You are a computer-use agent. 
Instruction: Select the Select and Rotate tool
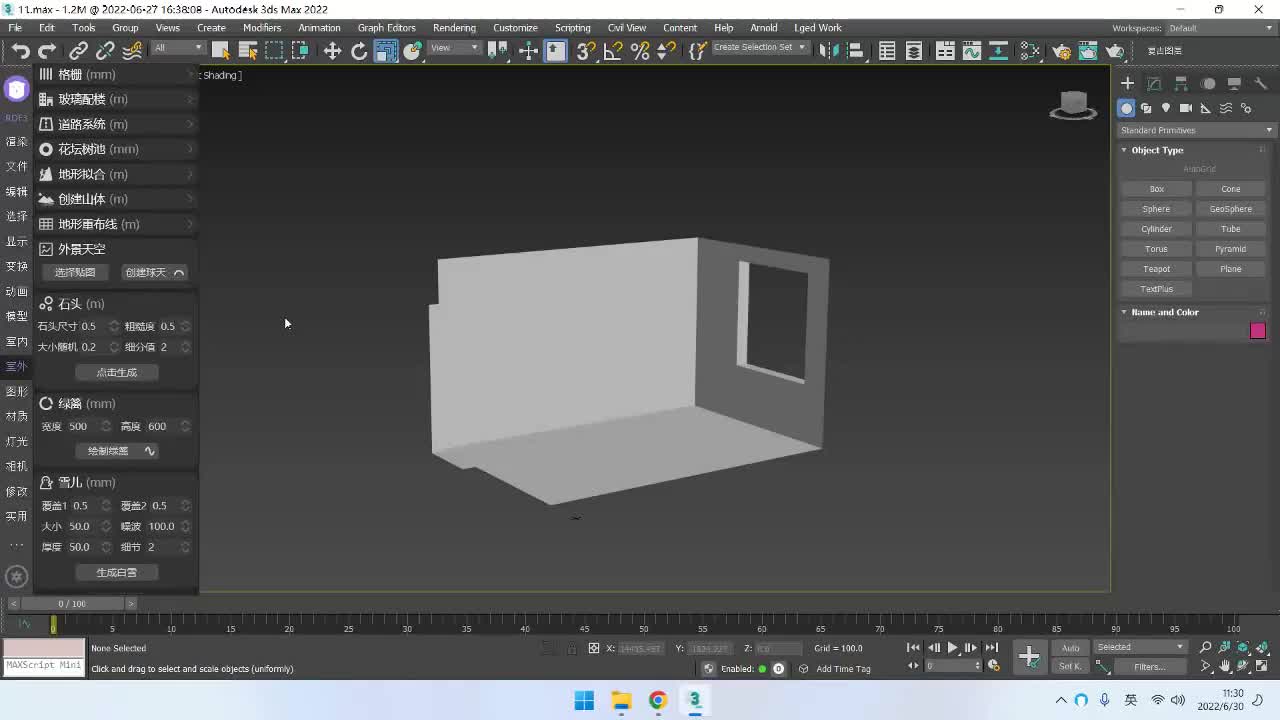coord(359,51)
